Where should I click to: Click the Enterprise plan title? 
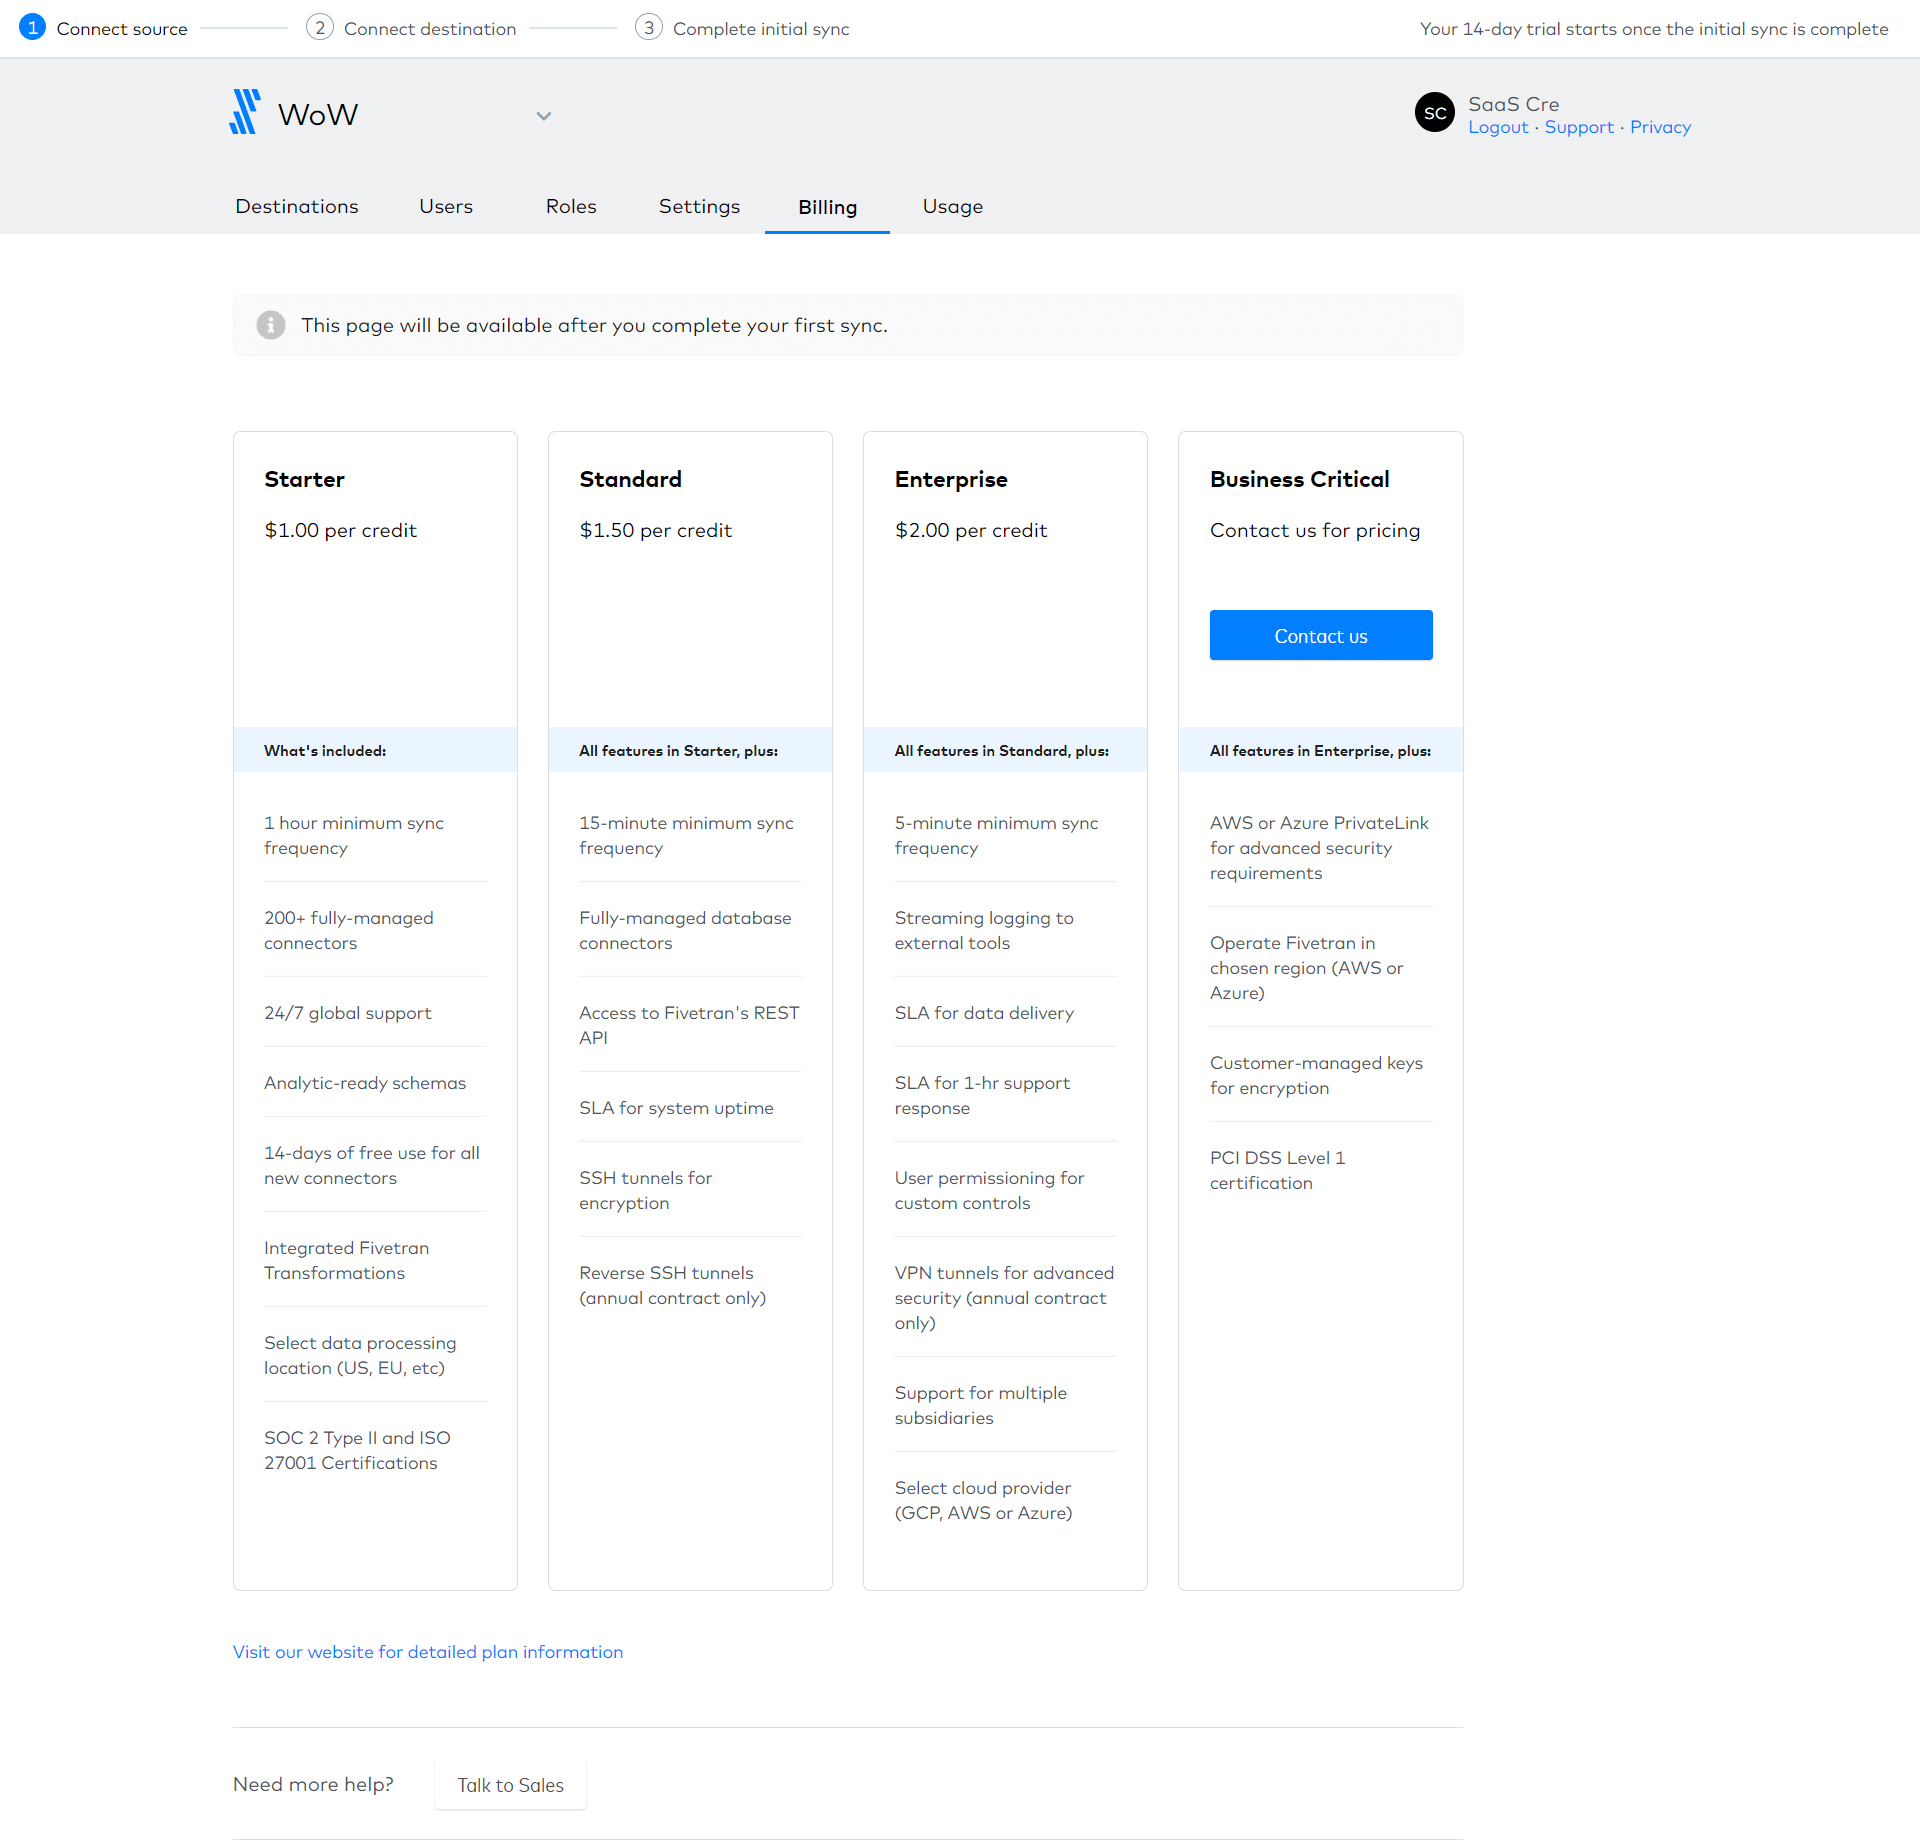(951, 479)
